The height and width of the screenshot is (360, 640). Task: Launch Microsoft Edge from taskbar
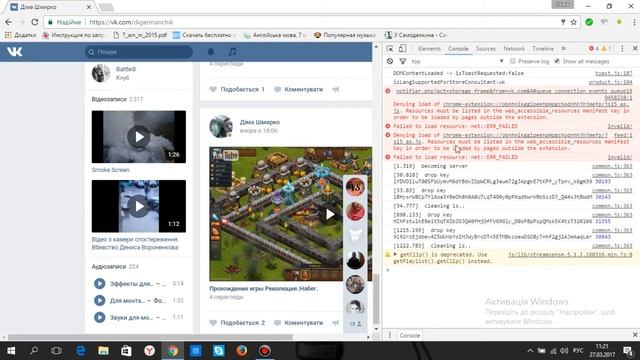click(x=81, y=351)
